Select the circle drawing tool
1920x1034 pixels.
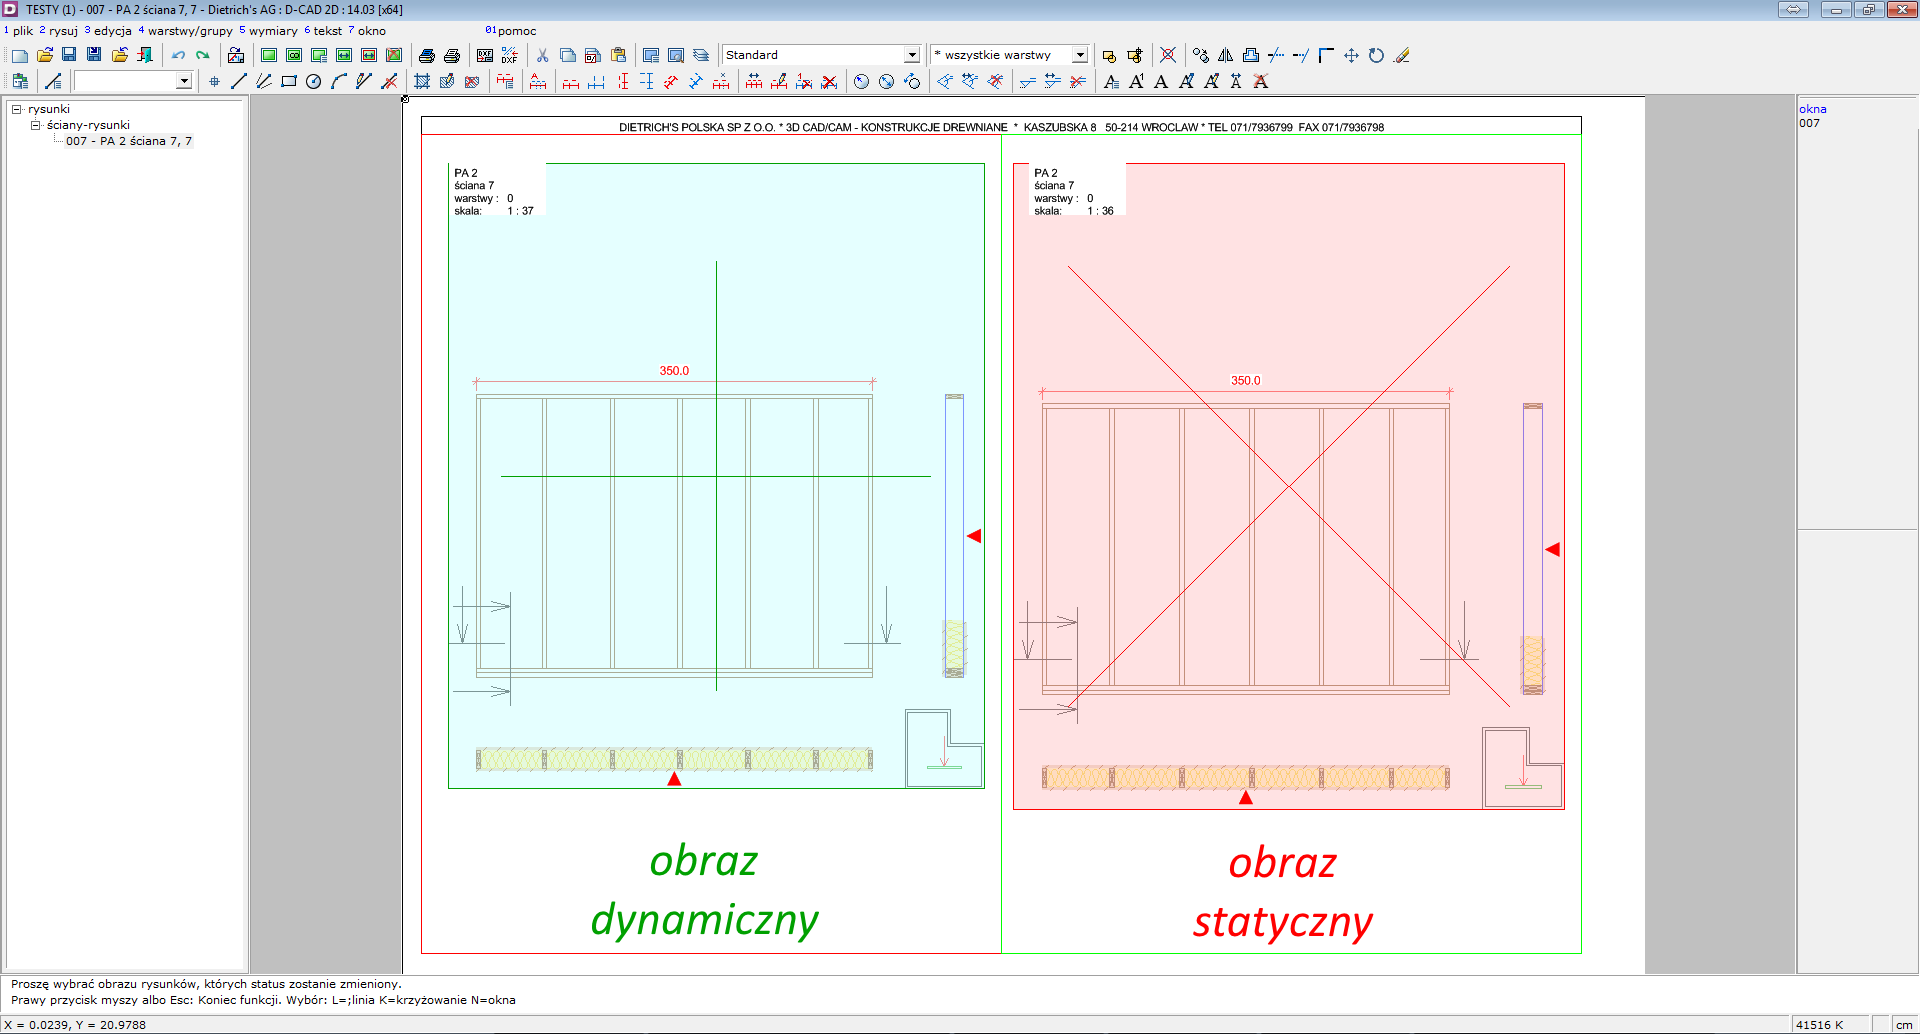click(x=314, y=82)
